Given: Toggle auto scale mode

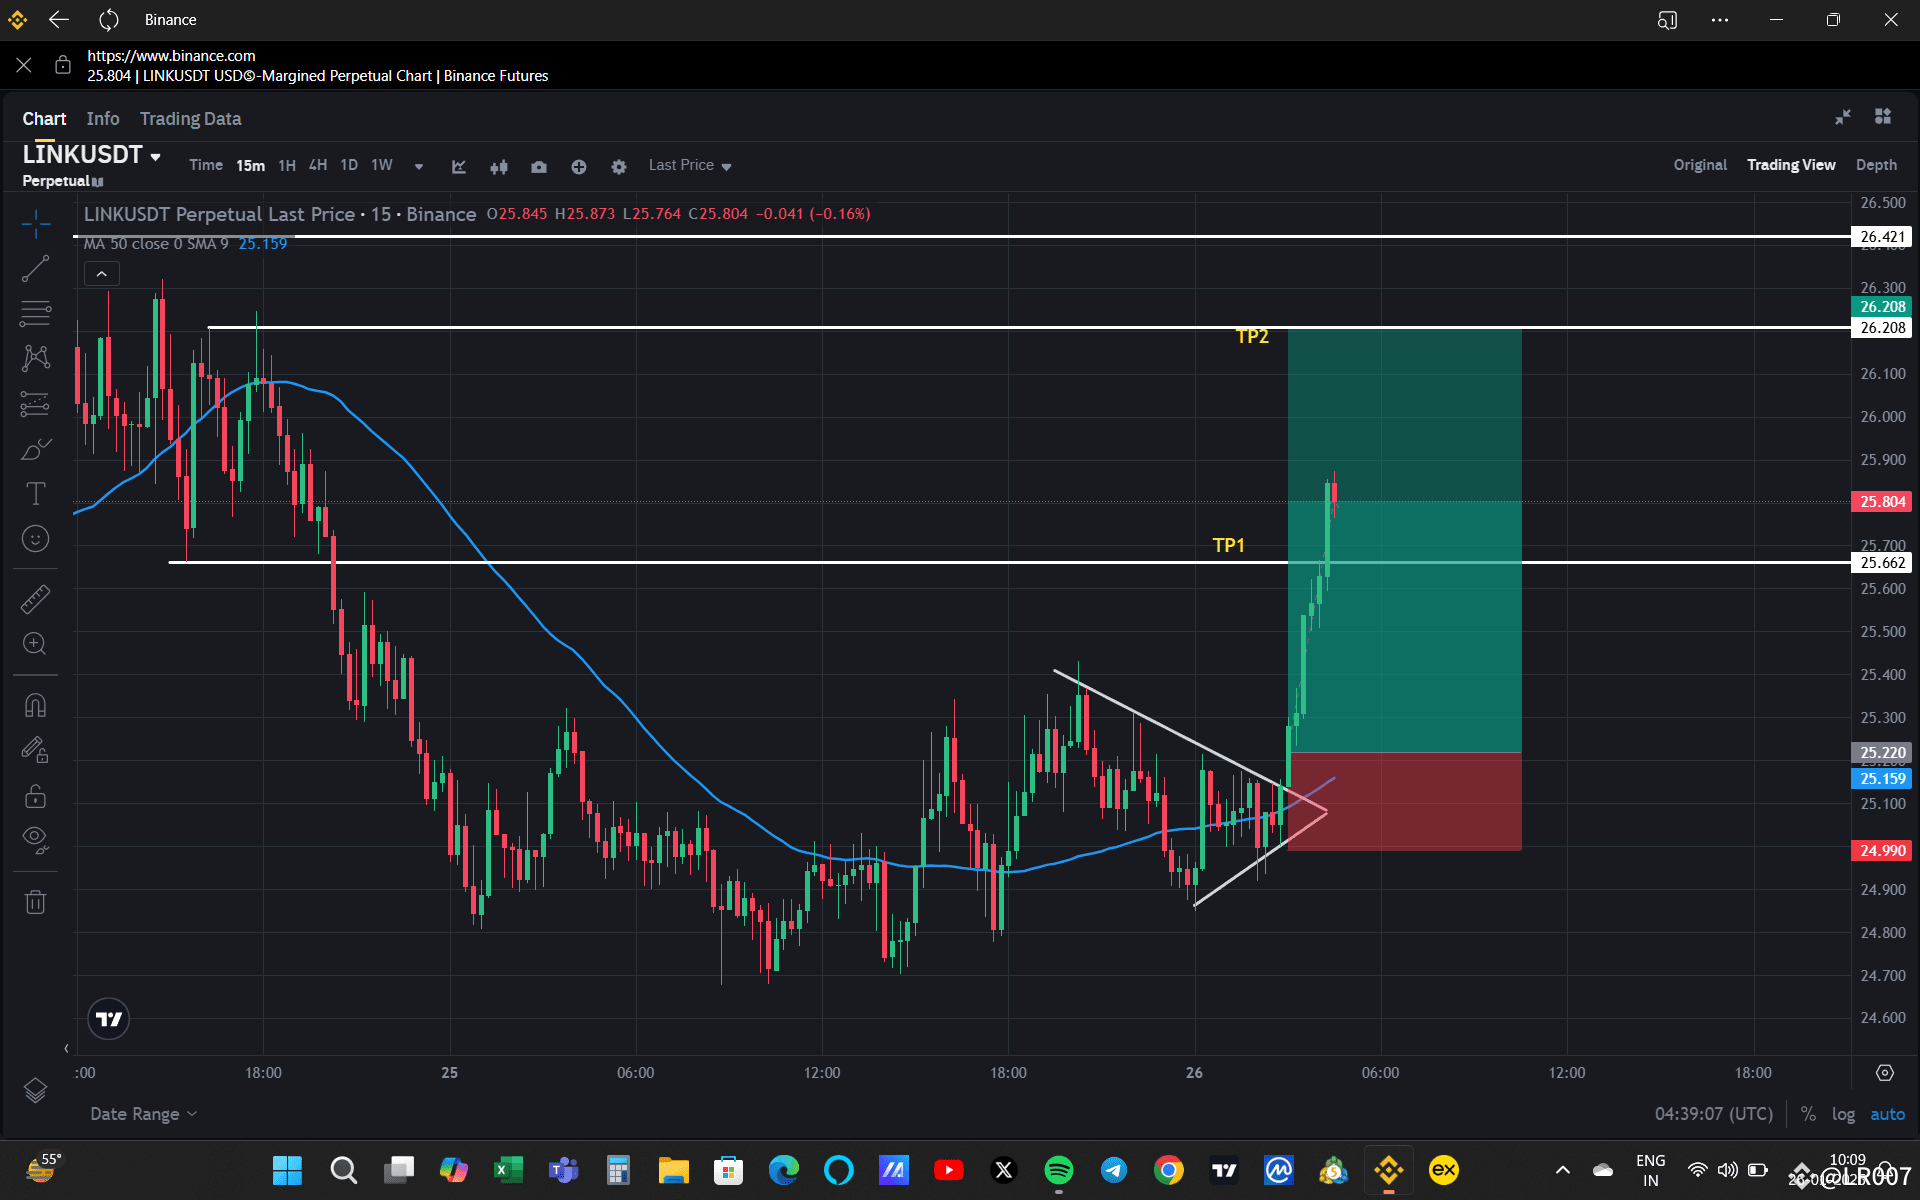Looking at the screenshot, I should click(x=1888, y=1114).
